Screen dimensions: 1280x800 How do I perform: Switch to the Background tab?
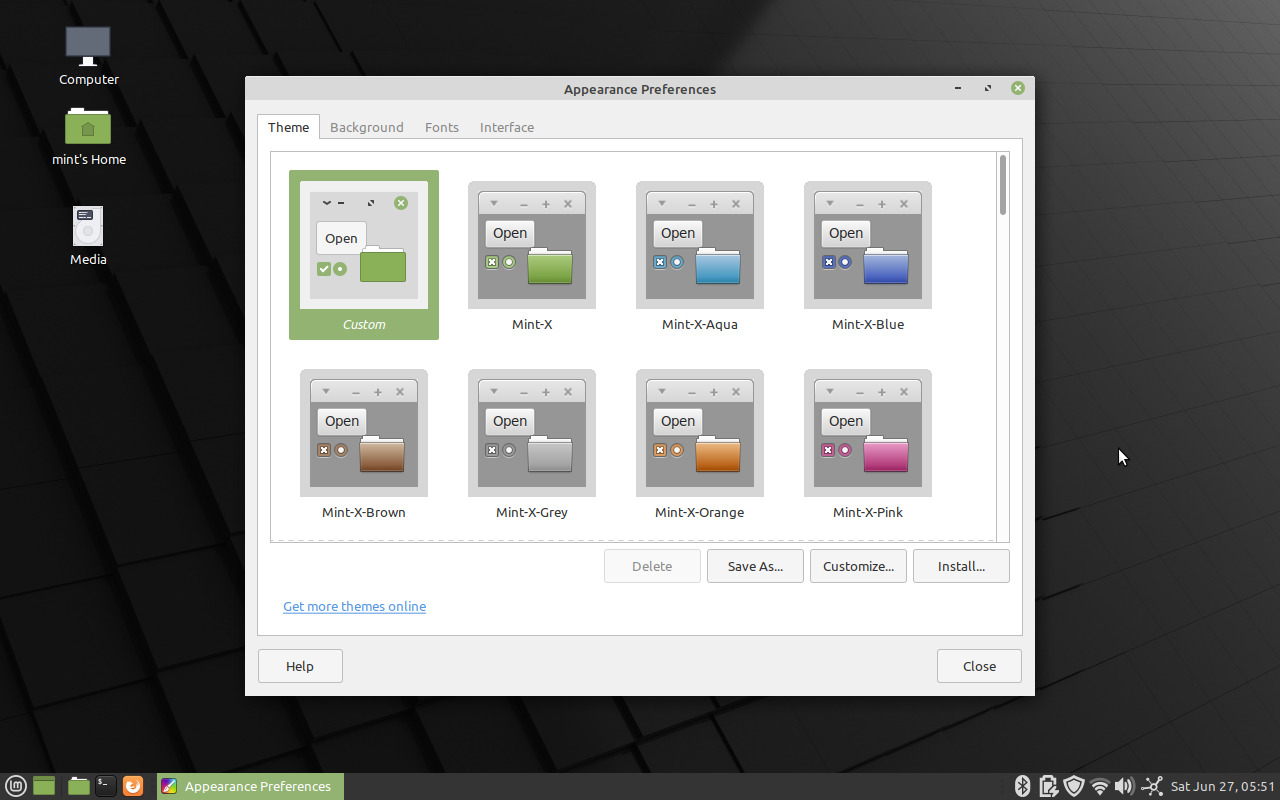367,127
